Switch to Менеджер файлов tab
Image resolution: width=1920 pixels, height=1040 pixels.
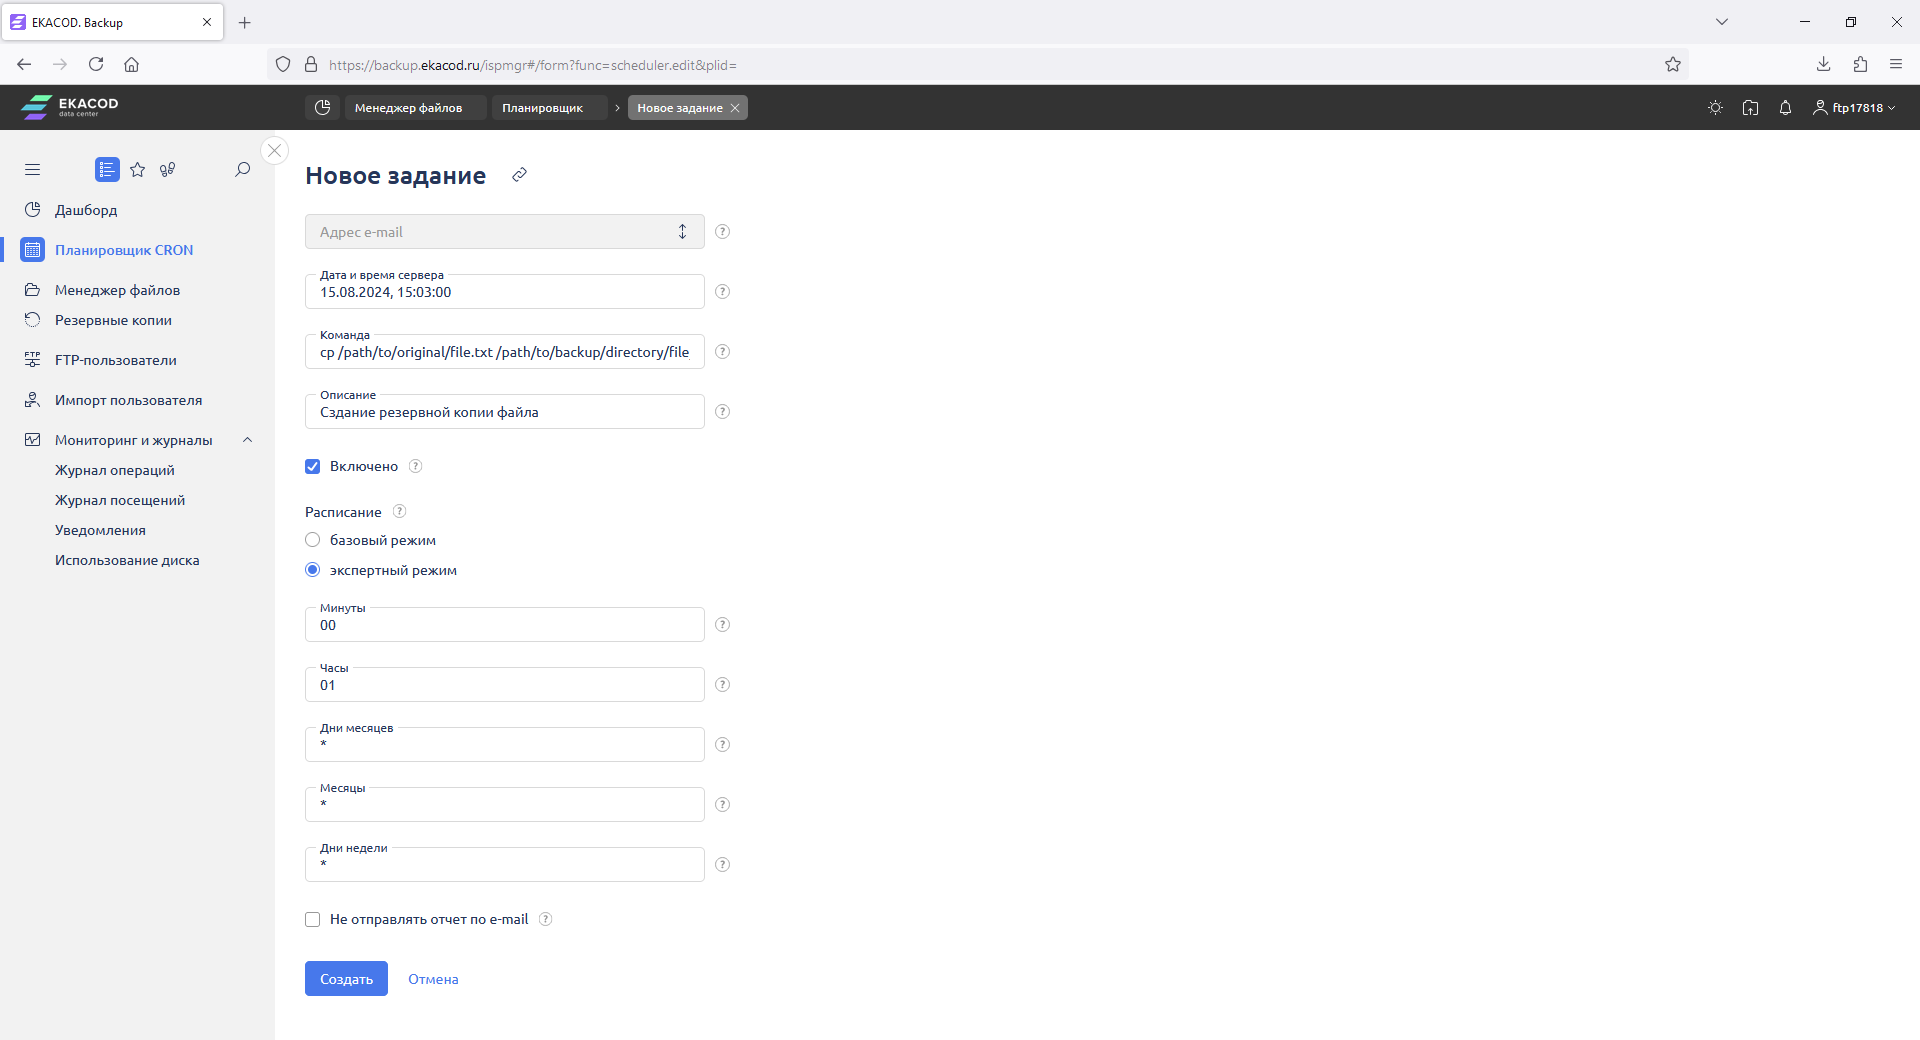[x=408, y=108]
